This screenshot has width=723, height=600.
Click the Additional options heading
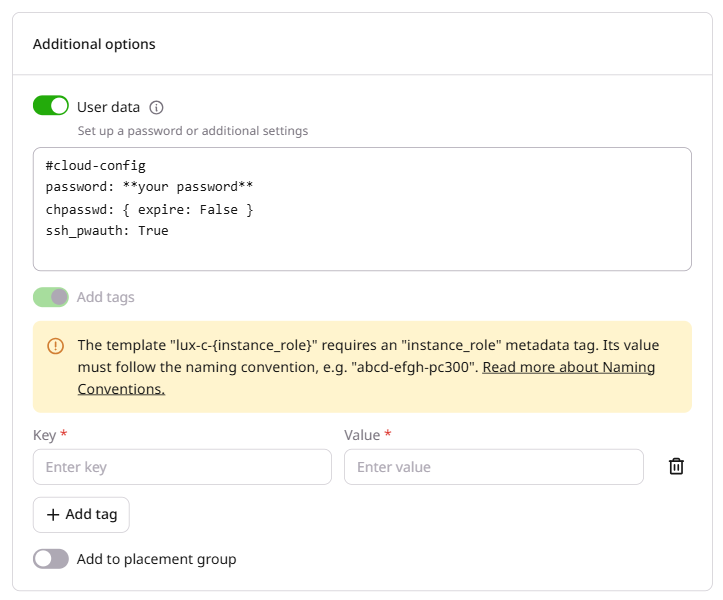[x=94, y=44]
